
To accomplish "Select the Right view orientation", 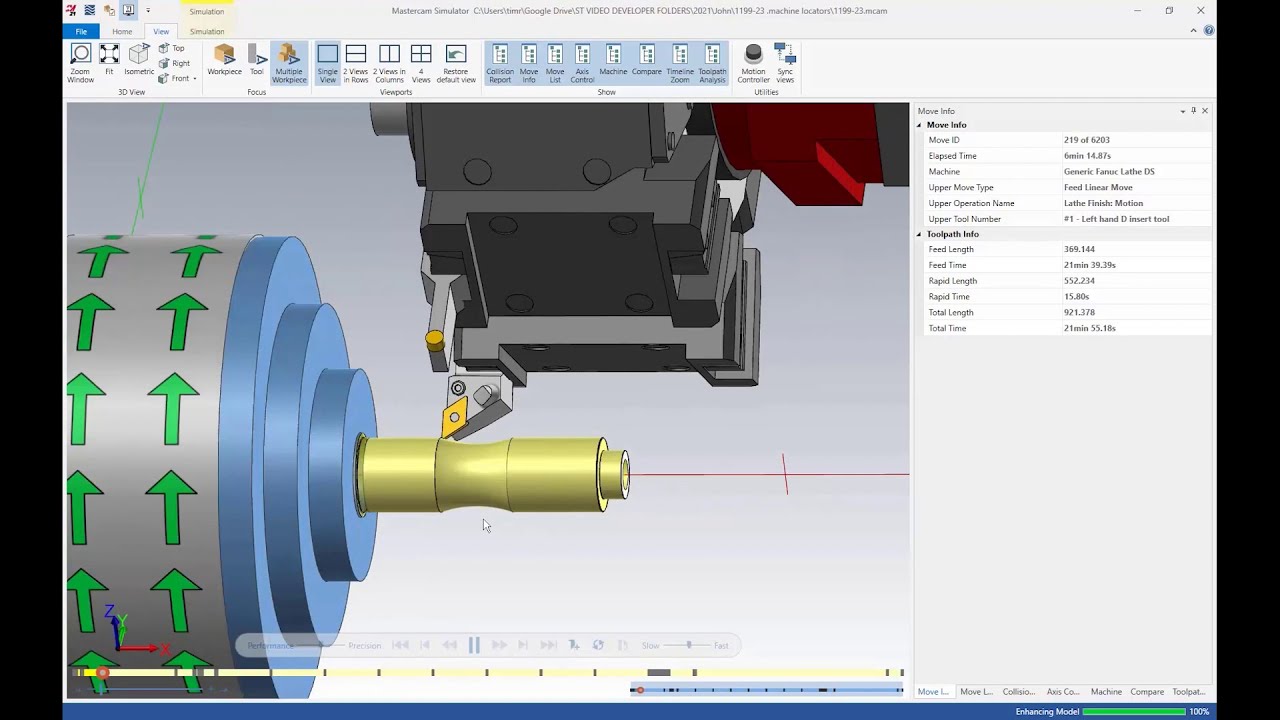I will [x=173, y=63].
